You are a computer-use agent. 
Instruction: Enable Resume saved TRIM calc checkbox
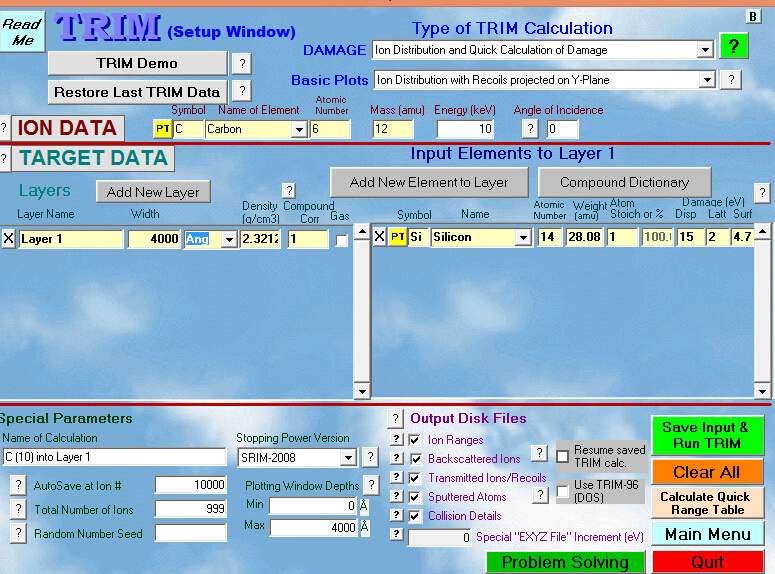tap(562, 456)
